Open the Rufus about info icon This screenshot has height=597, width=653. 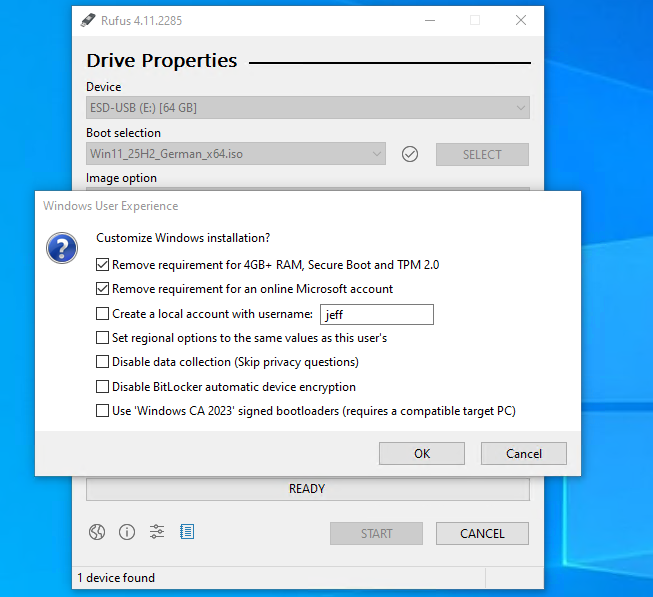pos(127,532)
